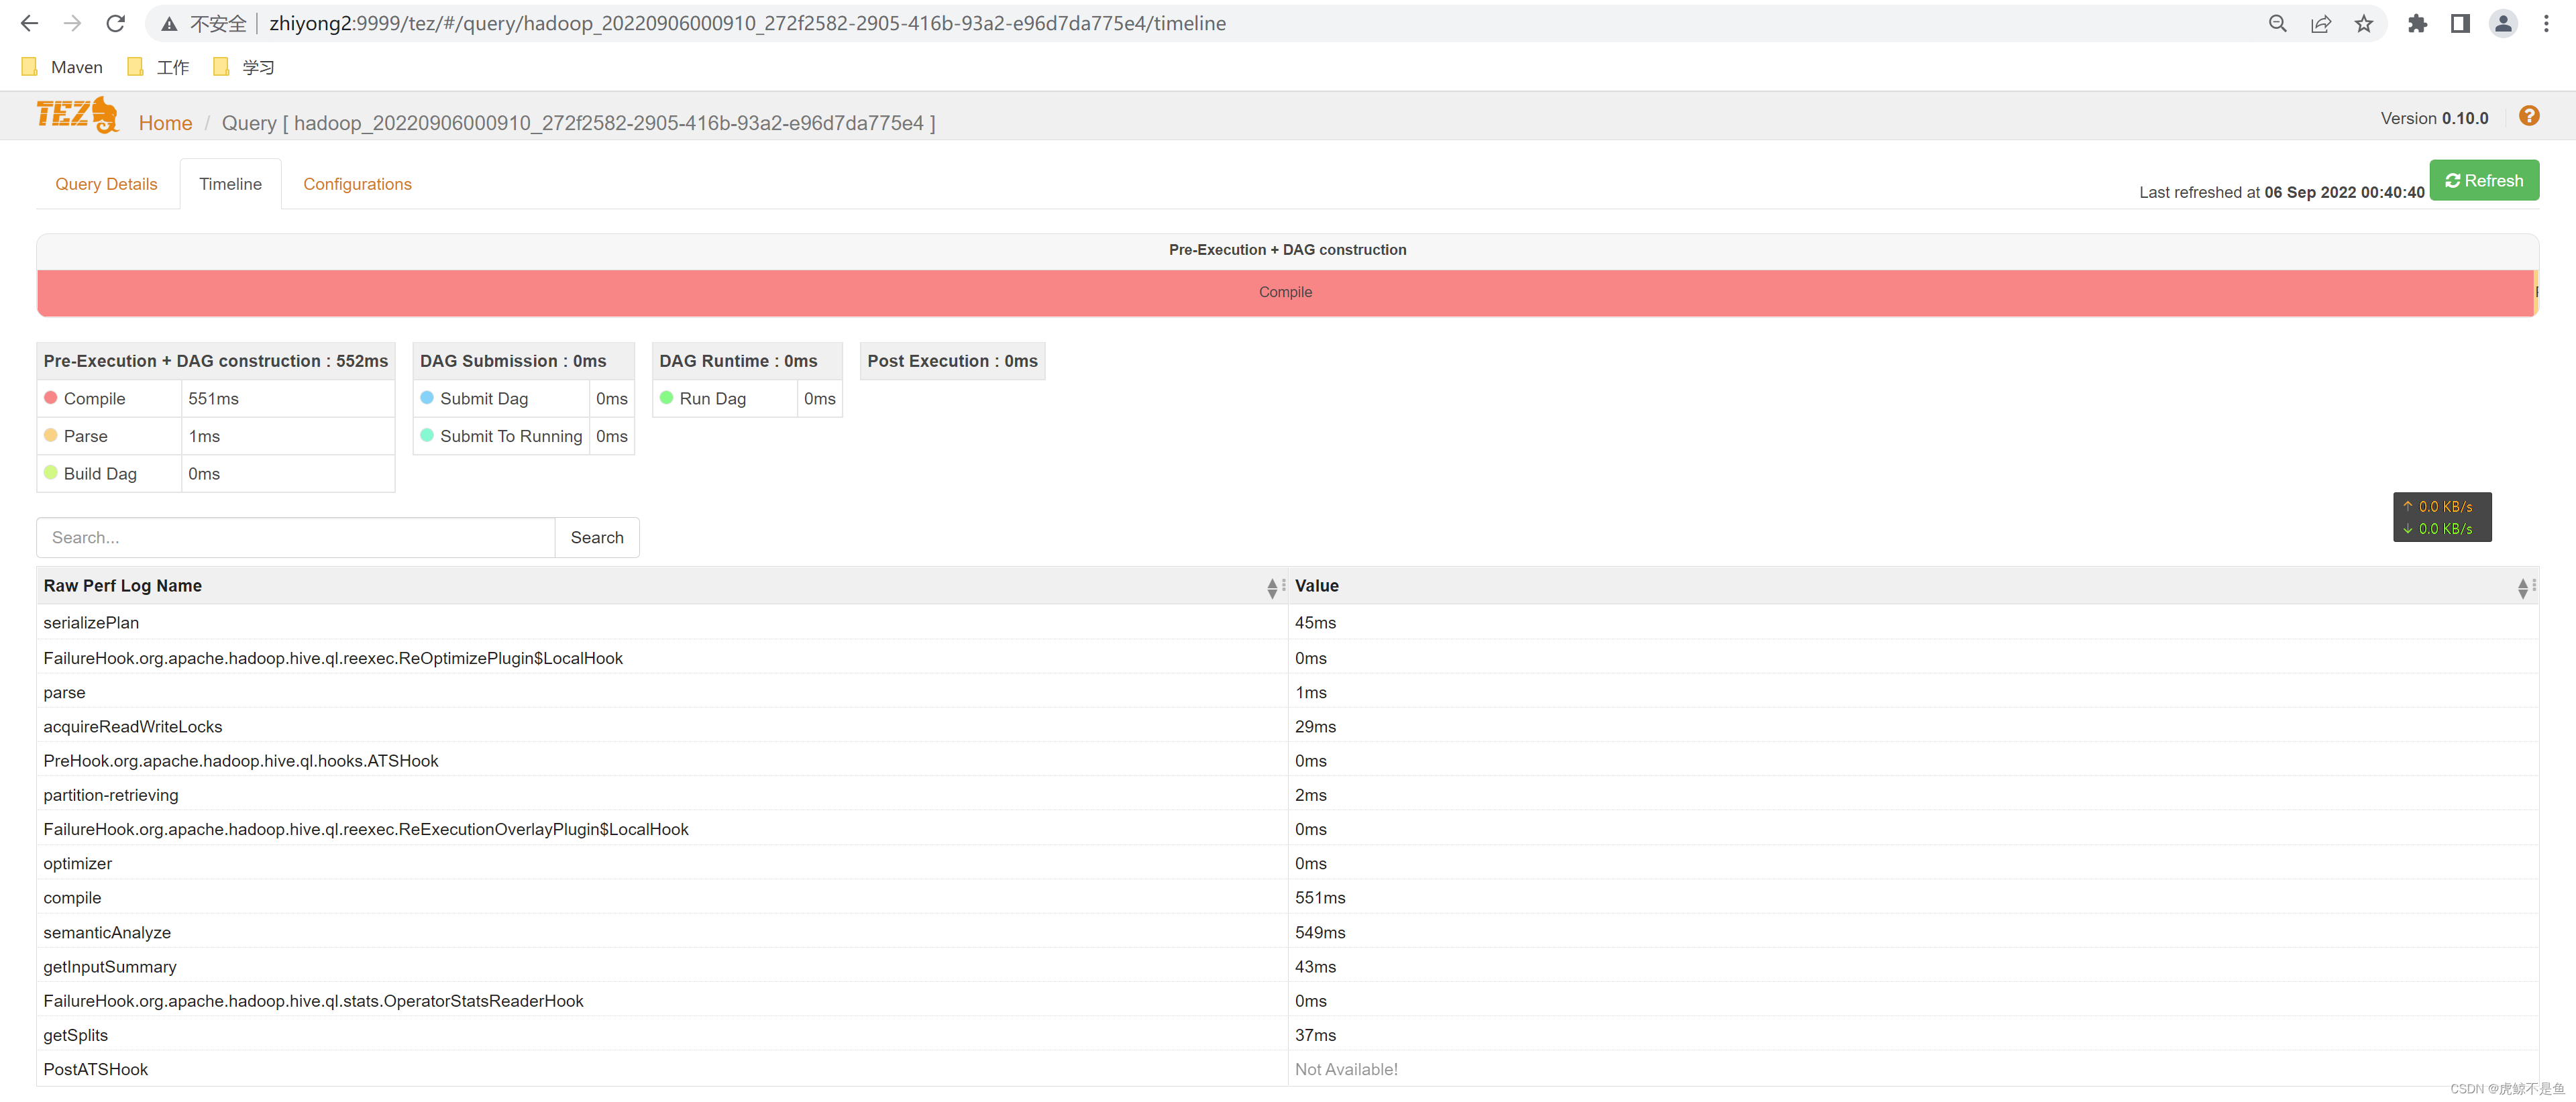Click the bookmark star icon
This screenshot has width=2576, height=1102.
tap(2363, 23)
